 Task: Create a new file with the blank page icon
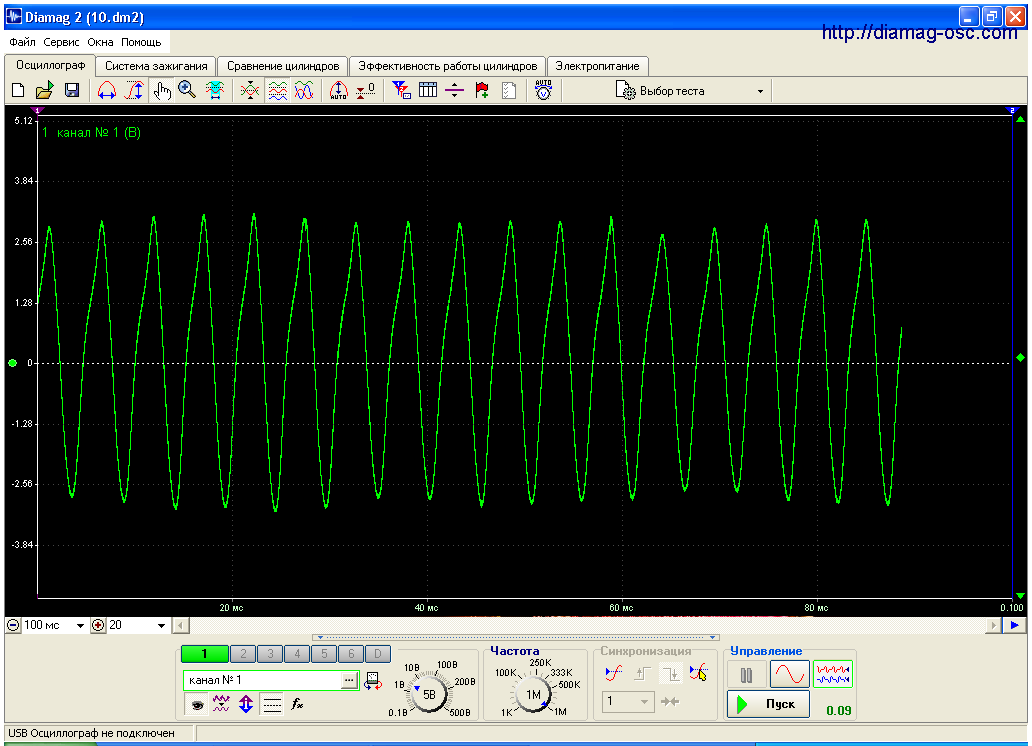(18, 91)
